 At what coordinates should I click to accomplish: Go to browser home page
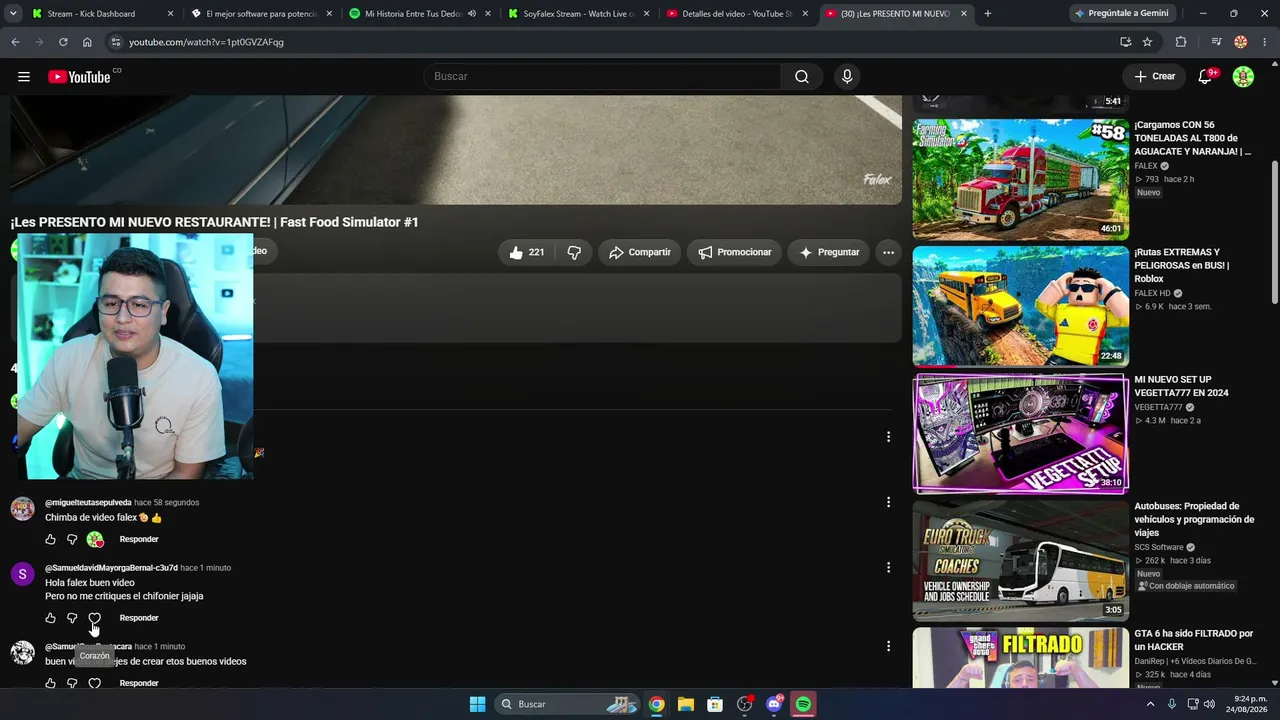87,42
